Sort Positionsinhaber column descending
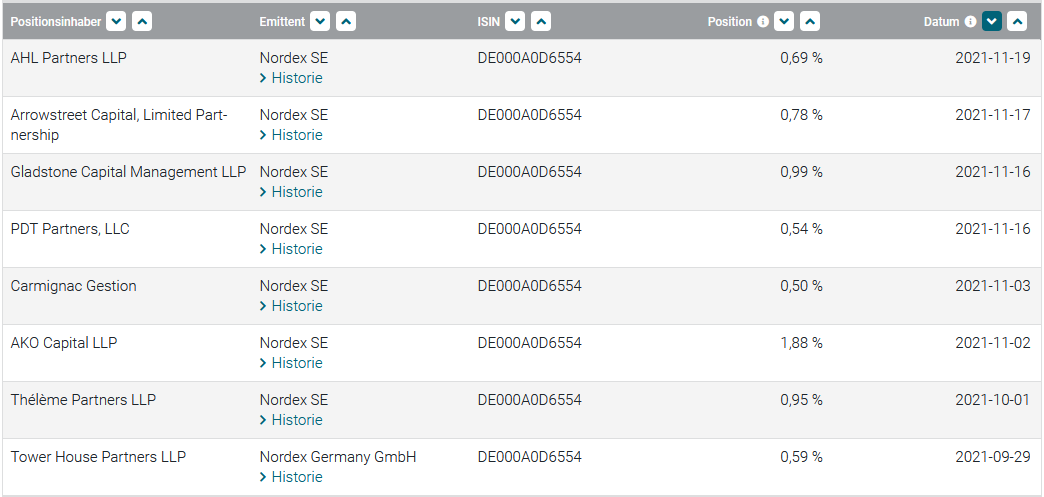This screenshot has height=497, width=1044. coord(116,21)
